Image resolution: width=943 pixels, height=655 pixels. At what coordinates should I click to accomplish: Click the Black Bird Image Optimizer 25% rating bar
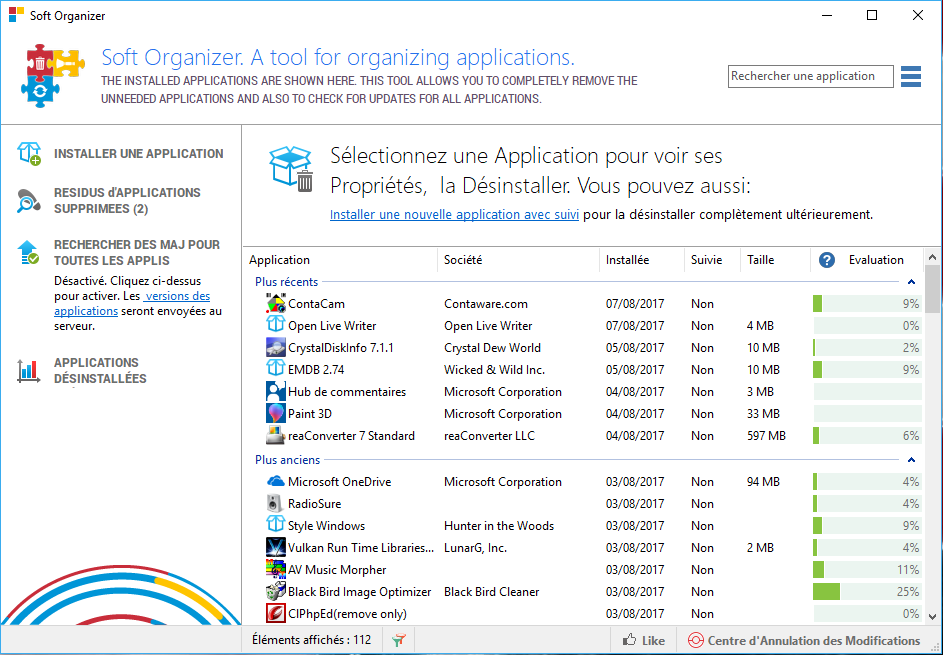coord(867,591)
